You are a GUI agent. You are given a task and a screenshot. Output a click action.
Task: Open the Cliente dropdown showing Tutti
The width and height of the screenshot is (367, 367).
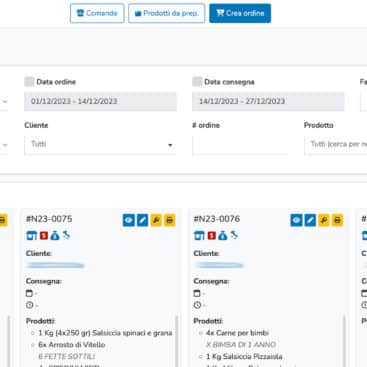point(100,145)
